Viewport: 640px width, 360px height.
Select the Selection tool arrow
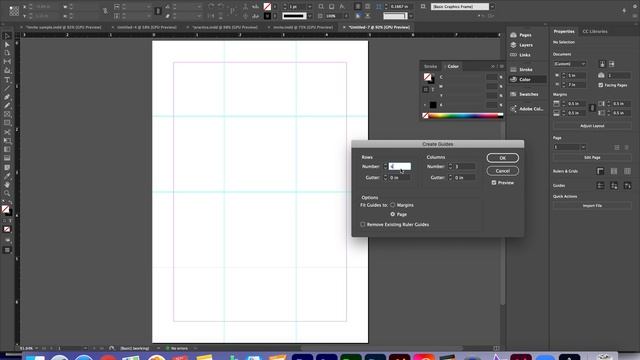[x=7, y=36]
